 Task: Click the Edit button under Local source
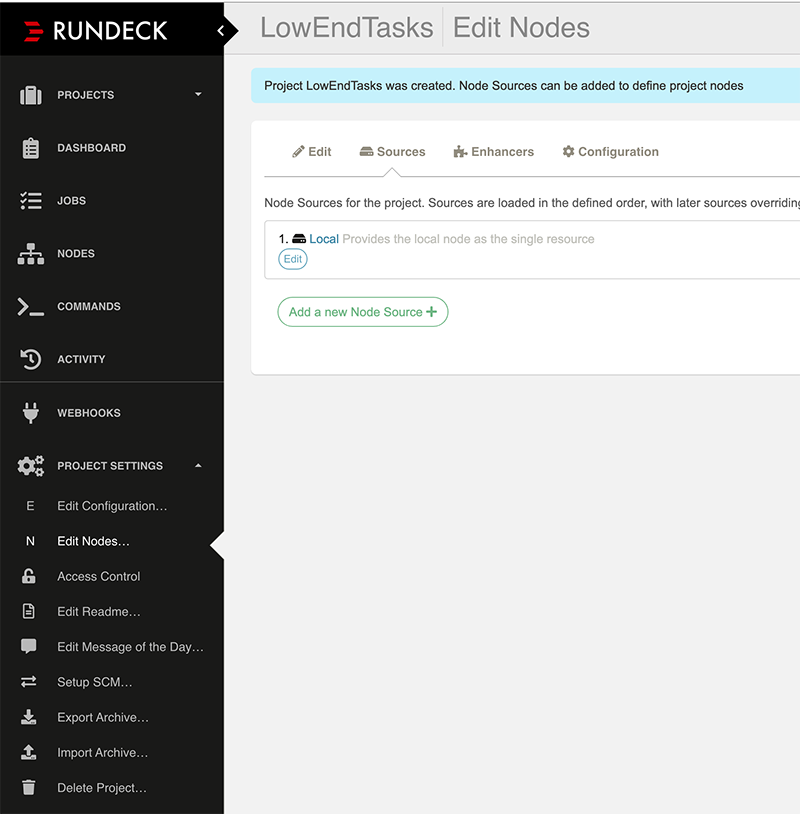[293, 259]
